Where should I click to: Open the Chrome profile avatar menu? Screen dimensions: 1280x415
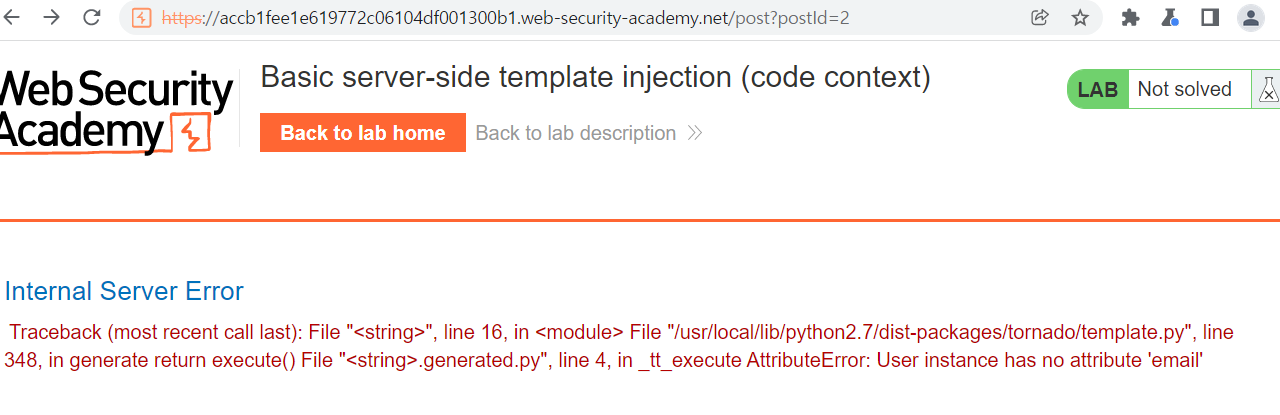(x=1250, y=17)
